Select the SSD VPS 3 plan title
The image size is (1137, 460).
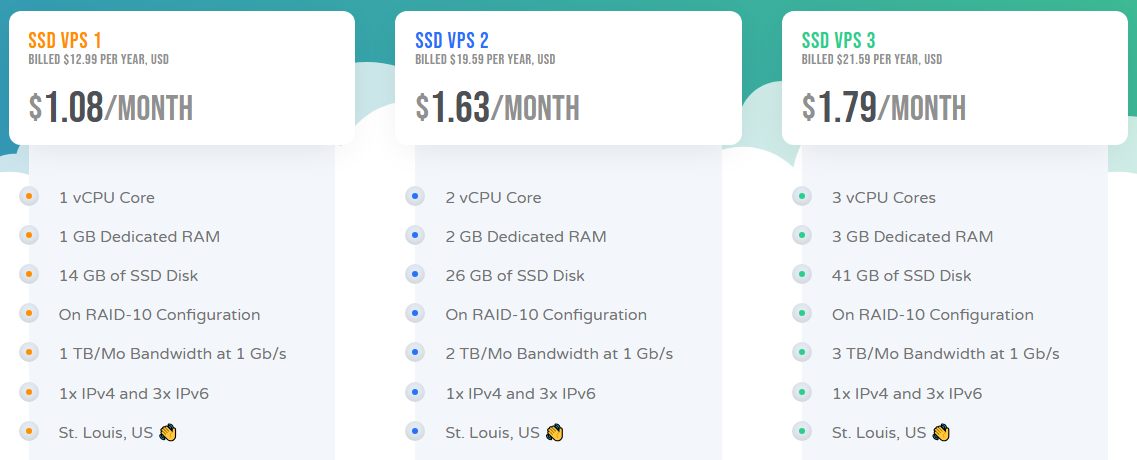(x=839, y=41)
